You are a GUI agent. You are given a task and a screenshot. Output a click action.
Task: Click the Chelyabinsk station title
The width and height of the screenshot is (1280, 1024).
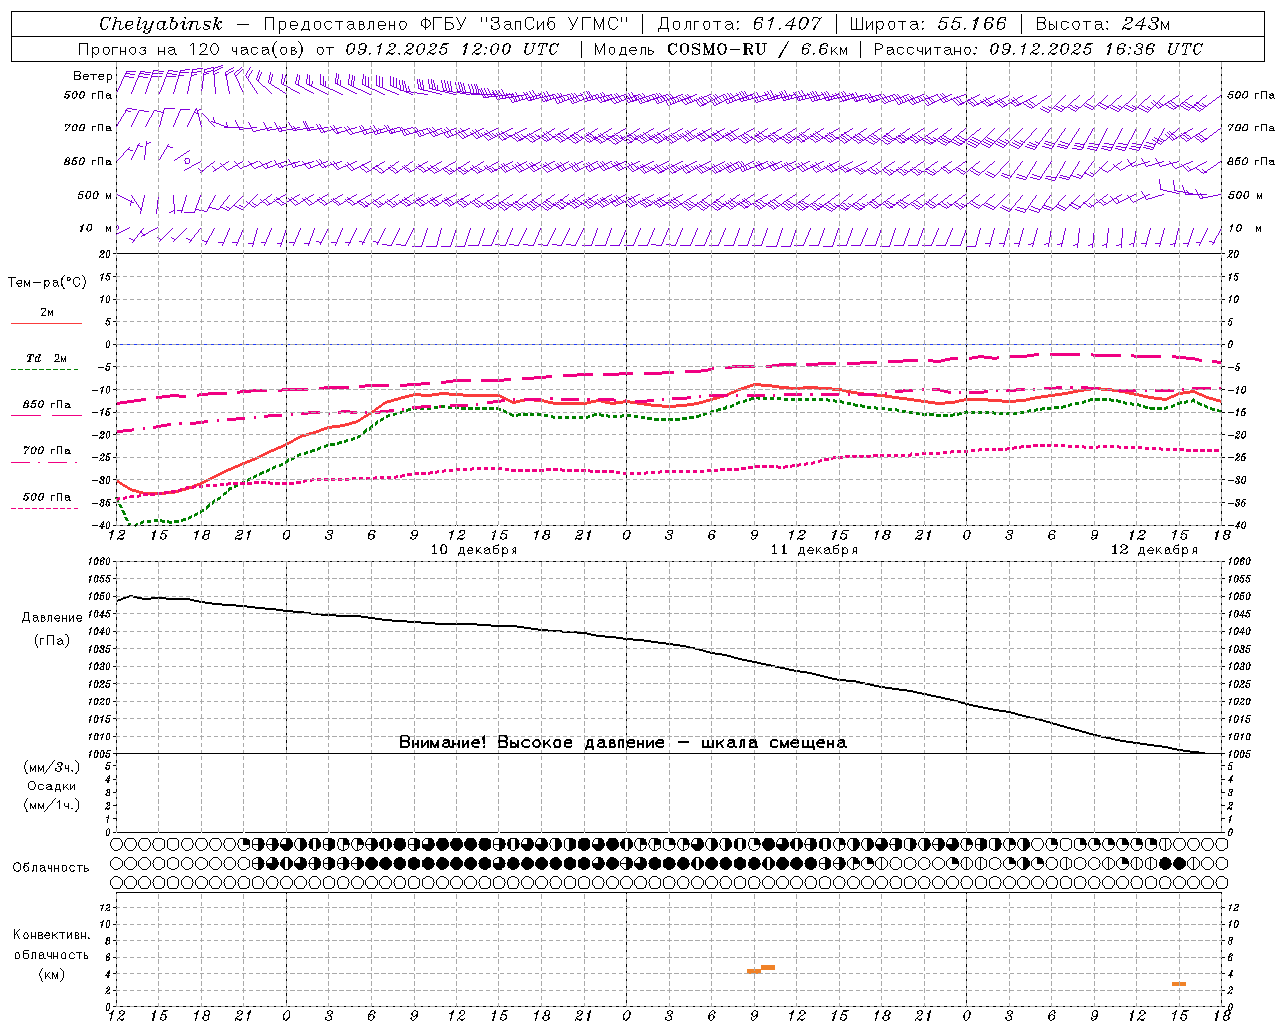(160, 24)
